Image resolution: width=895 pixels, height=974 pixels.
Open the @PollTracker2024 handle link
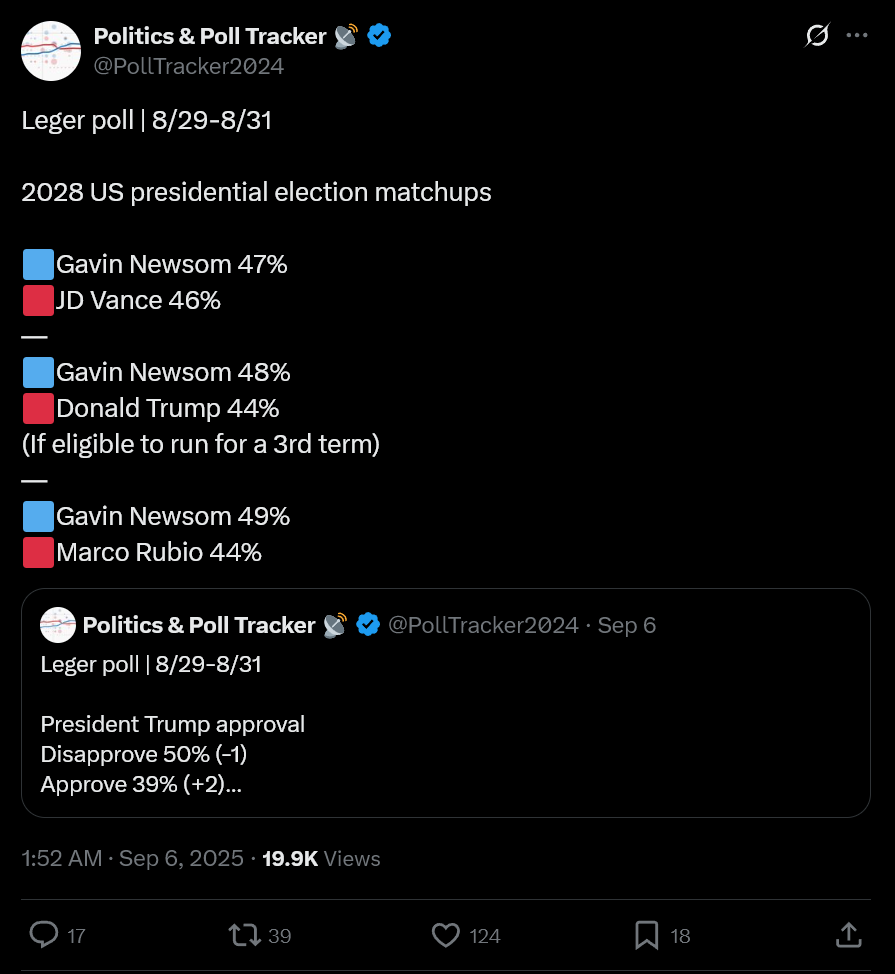(189, 66)
